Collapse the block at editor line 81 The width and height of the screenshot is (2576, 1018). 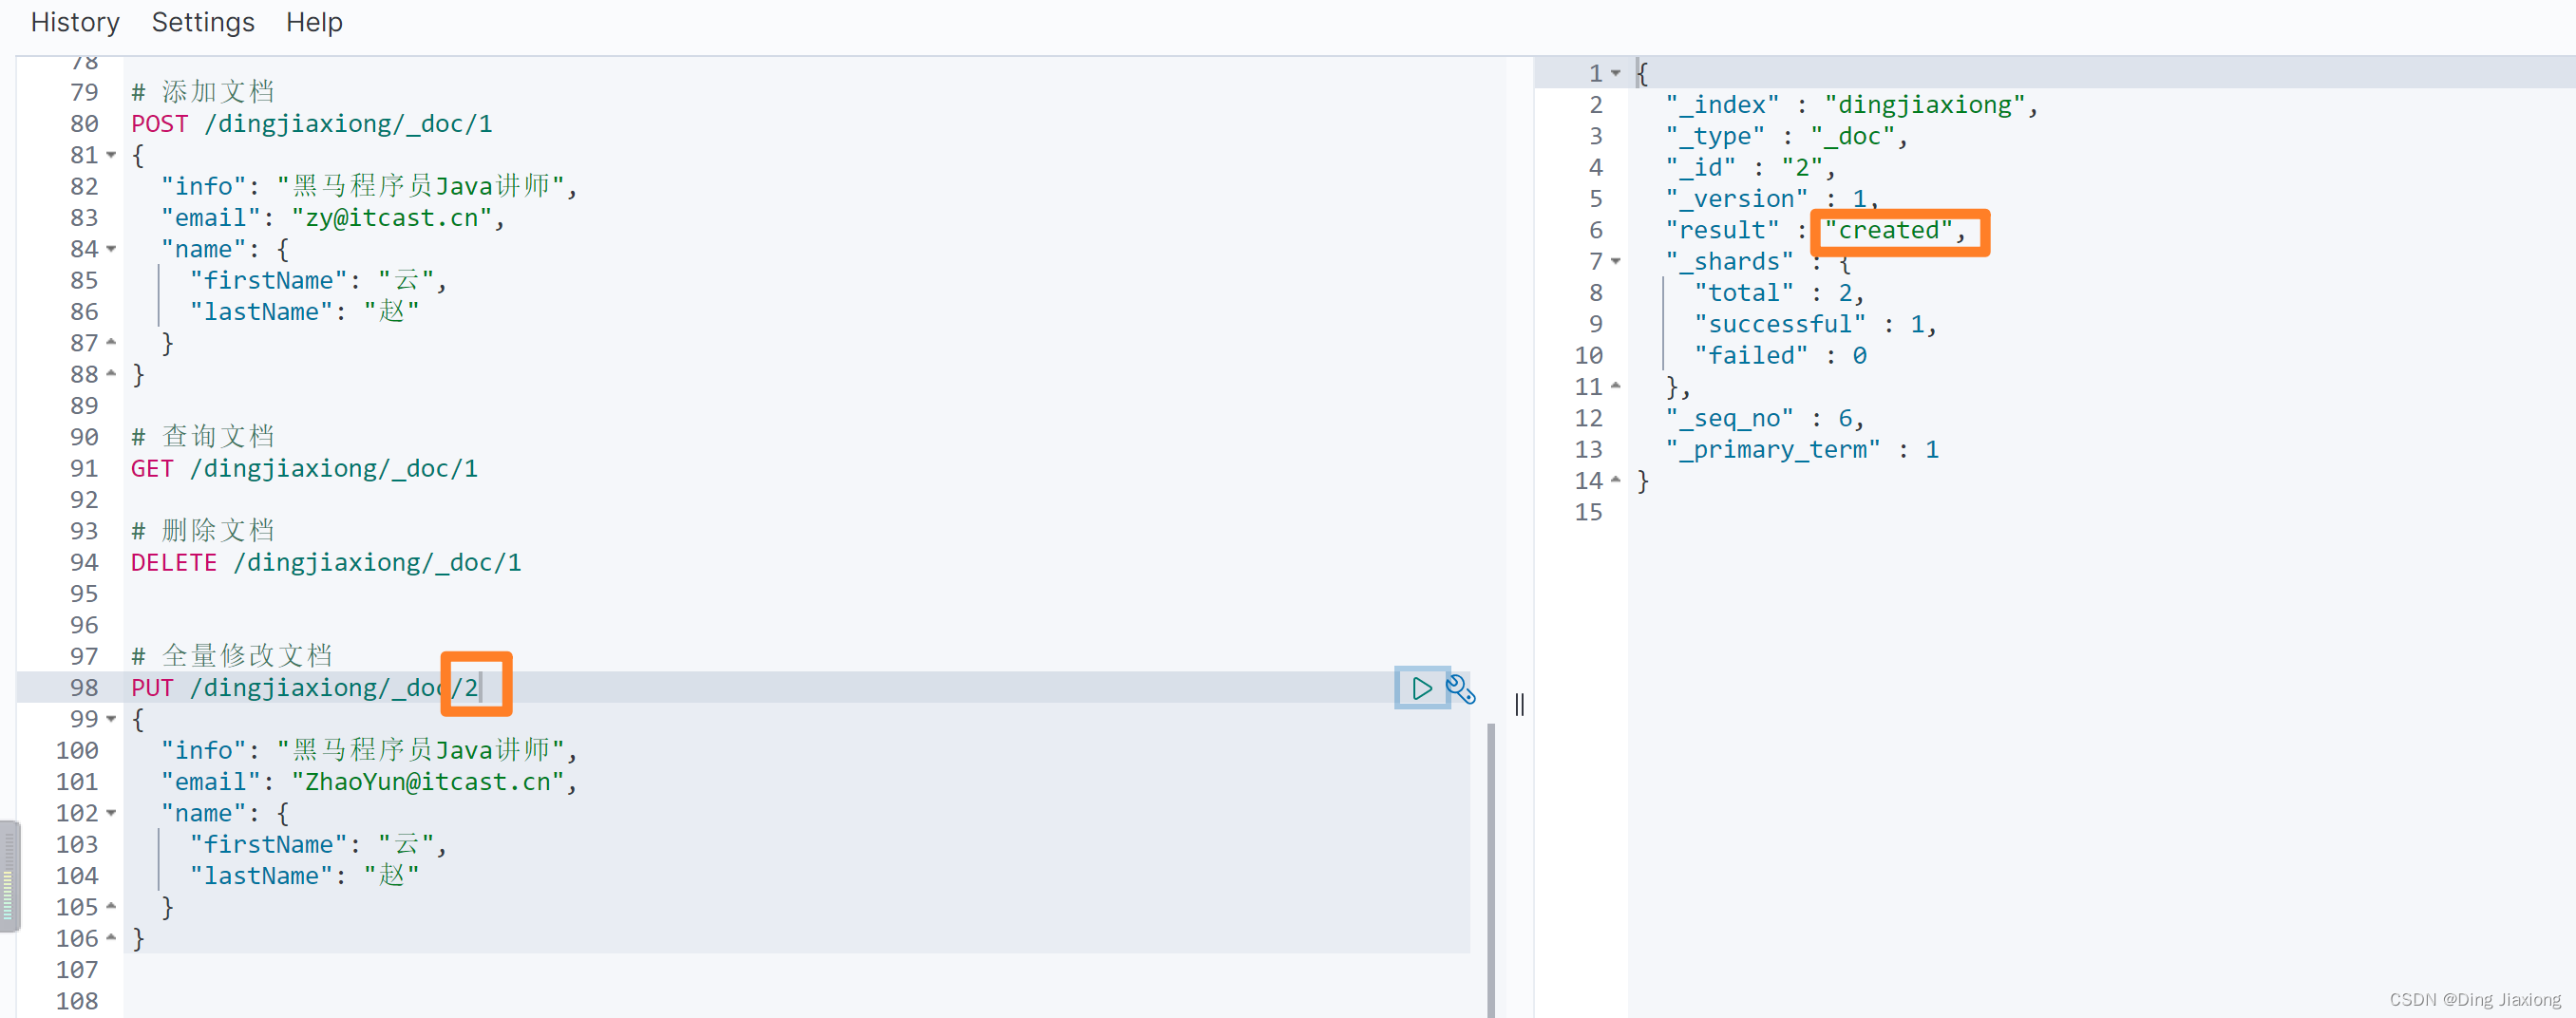(x=111, y=155)
